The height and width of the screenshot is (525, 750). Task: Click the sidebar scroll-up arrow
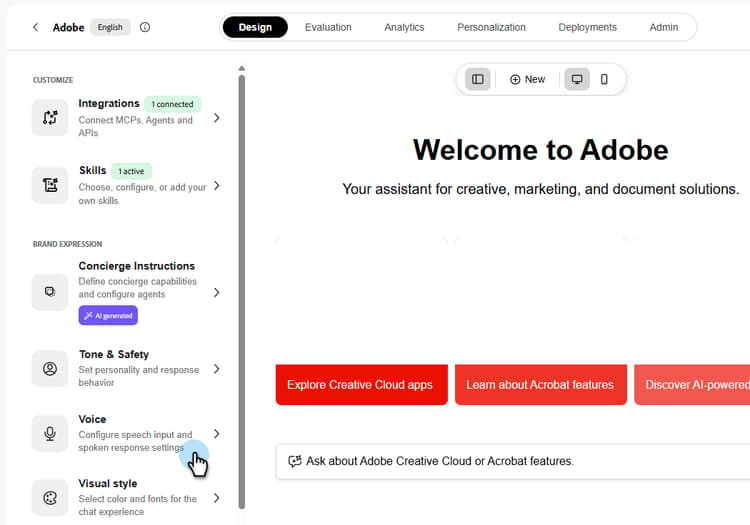(242, 68)
